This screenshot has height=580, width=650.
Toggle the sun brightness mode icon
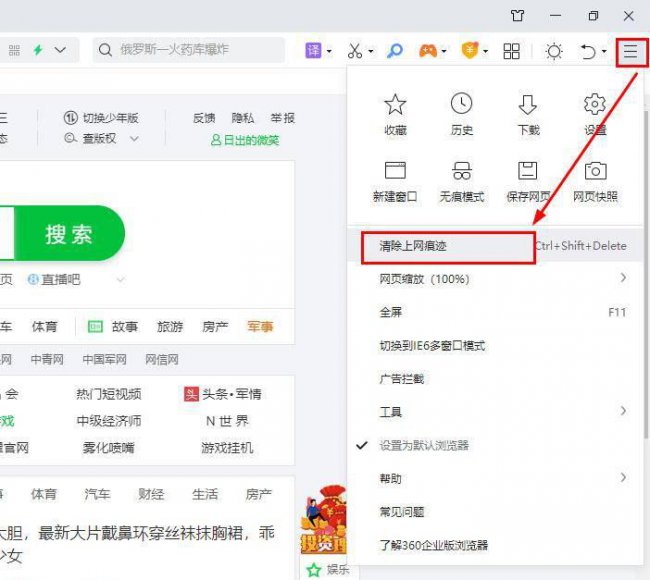pos(554,51)
